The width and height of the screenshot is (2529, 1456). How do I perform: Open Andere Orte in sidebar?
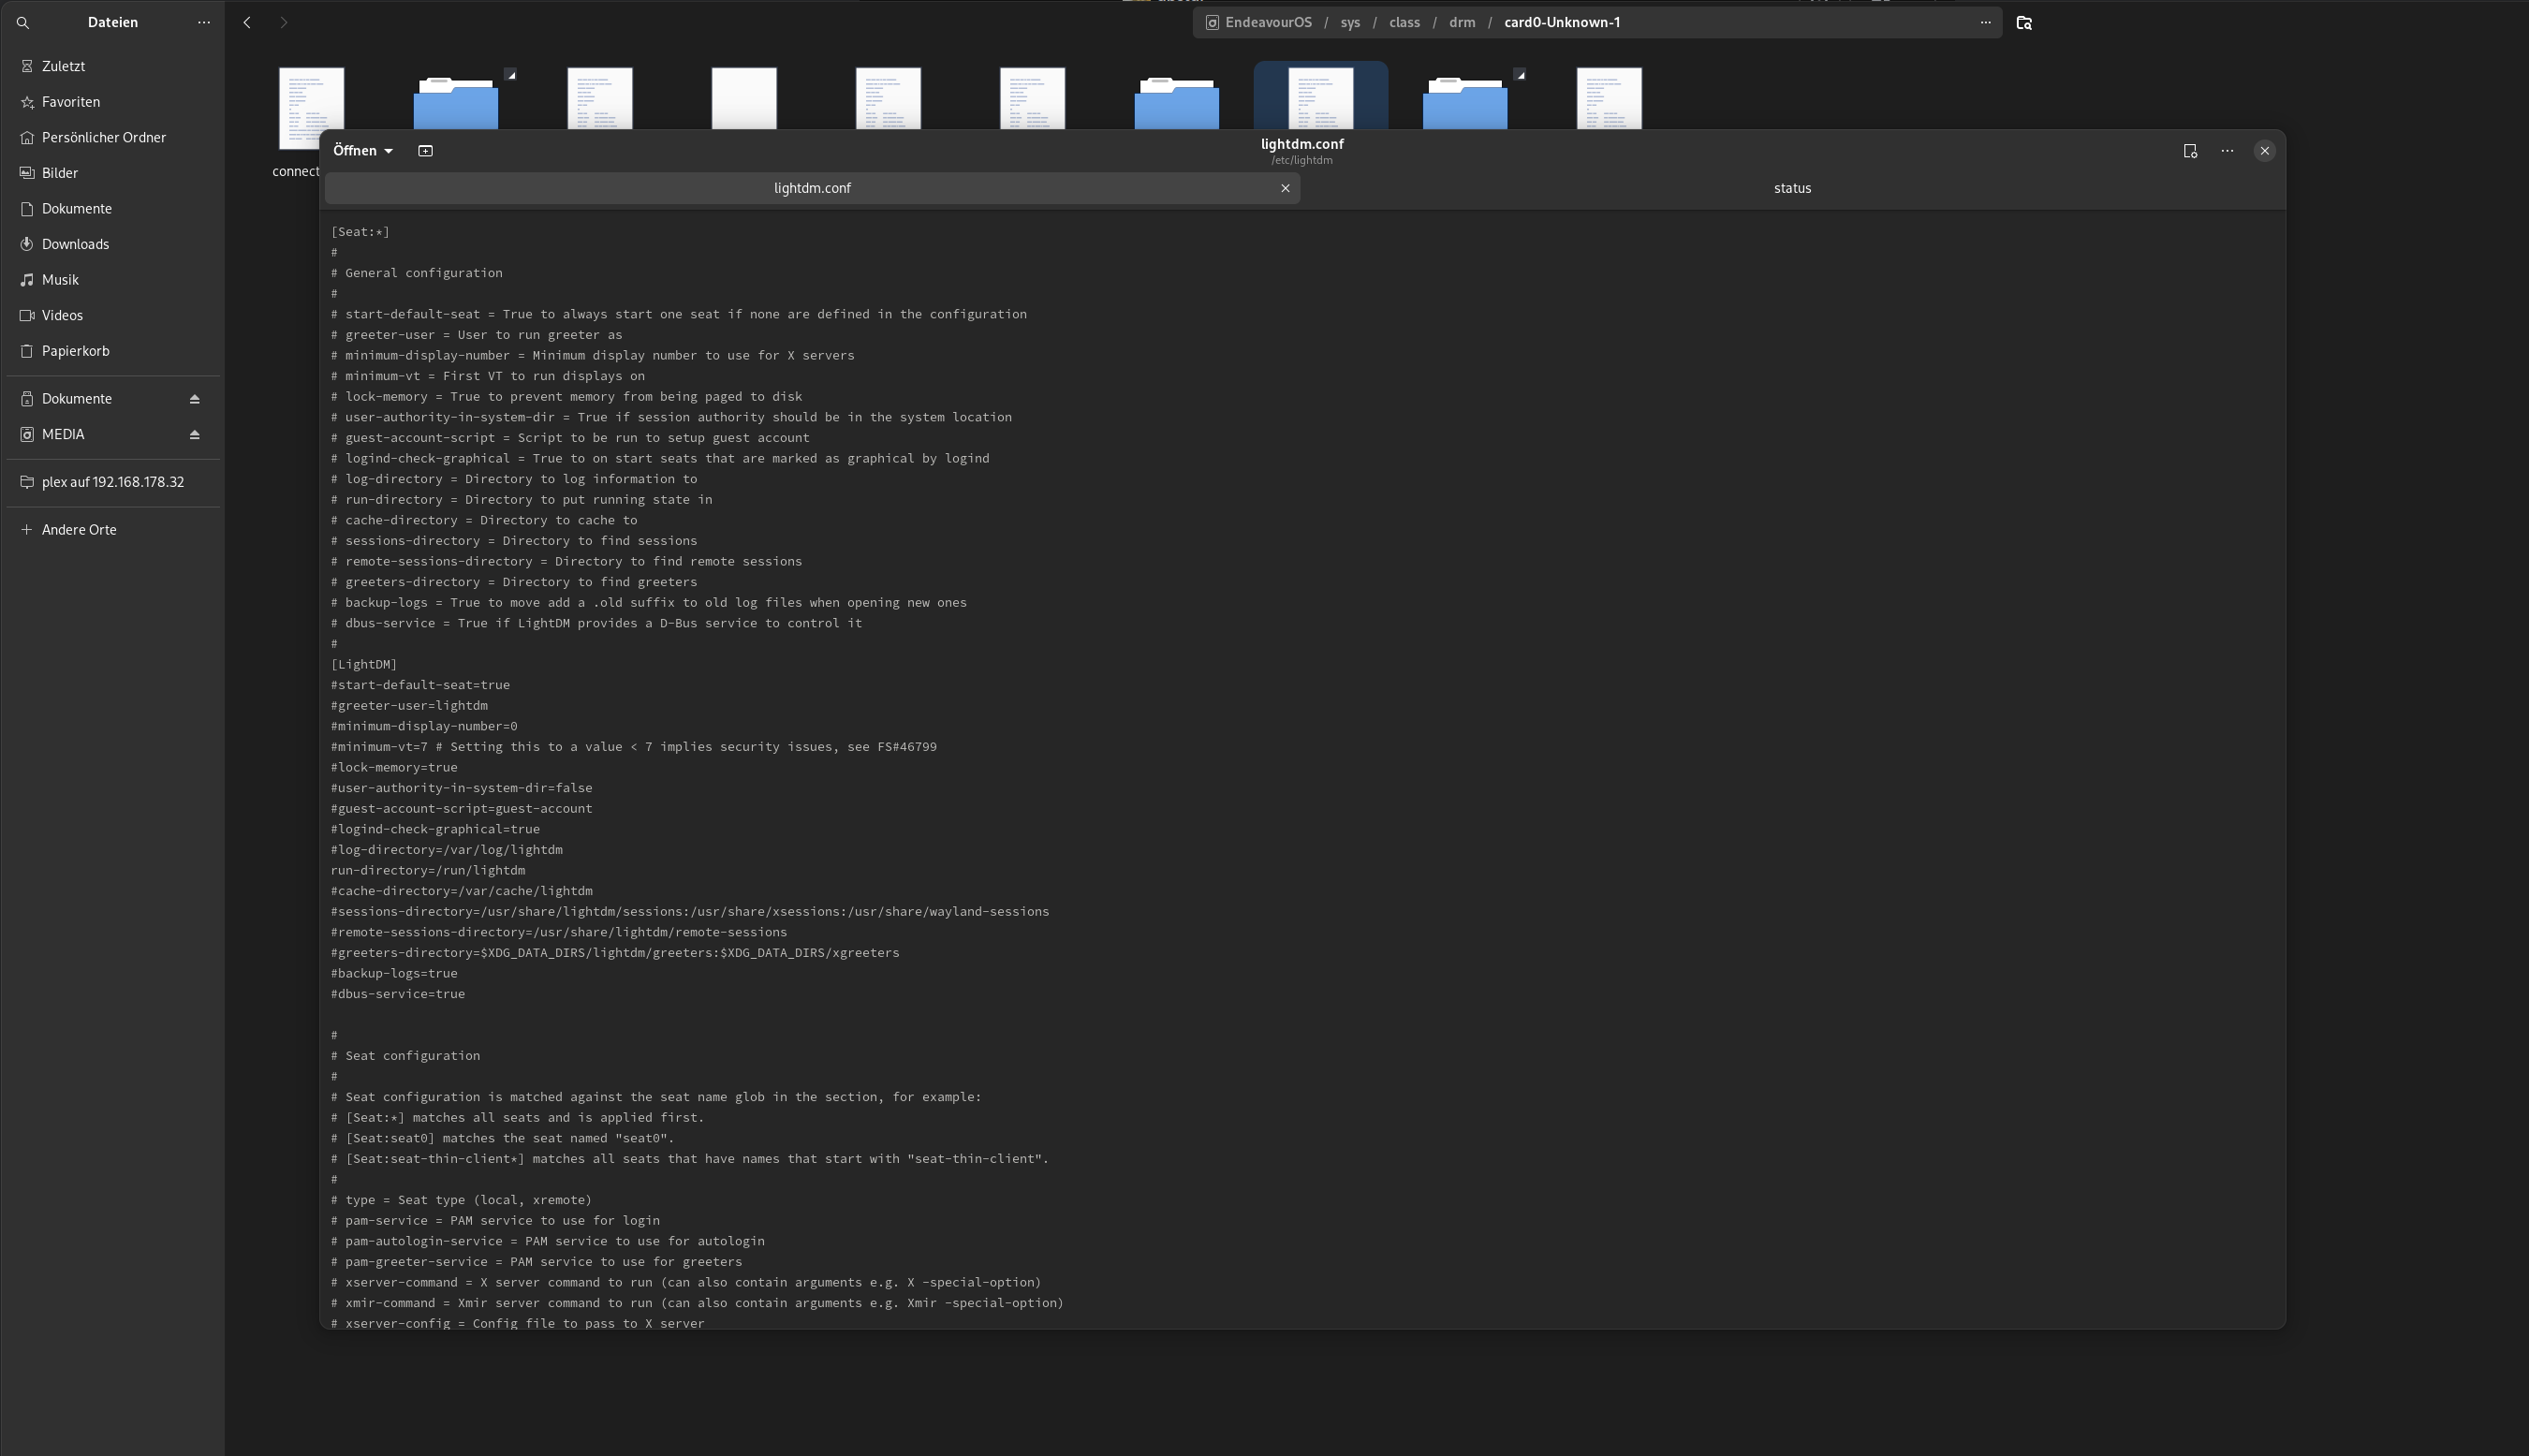tap(79, 530)
